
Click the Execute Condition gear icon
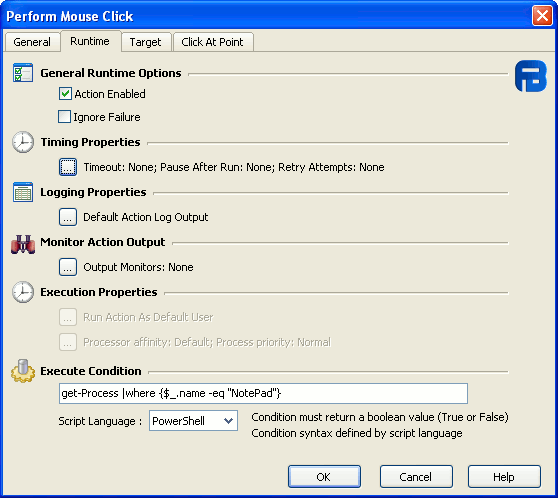pyautogui.click(x=23, y=371)
